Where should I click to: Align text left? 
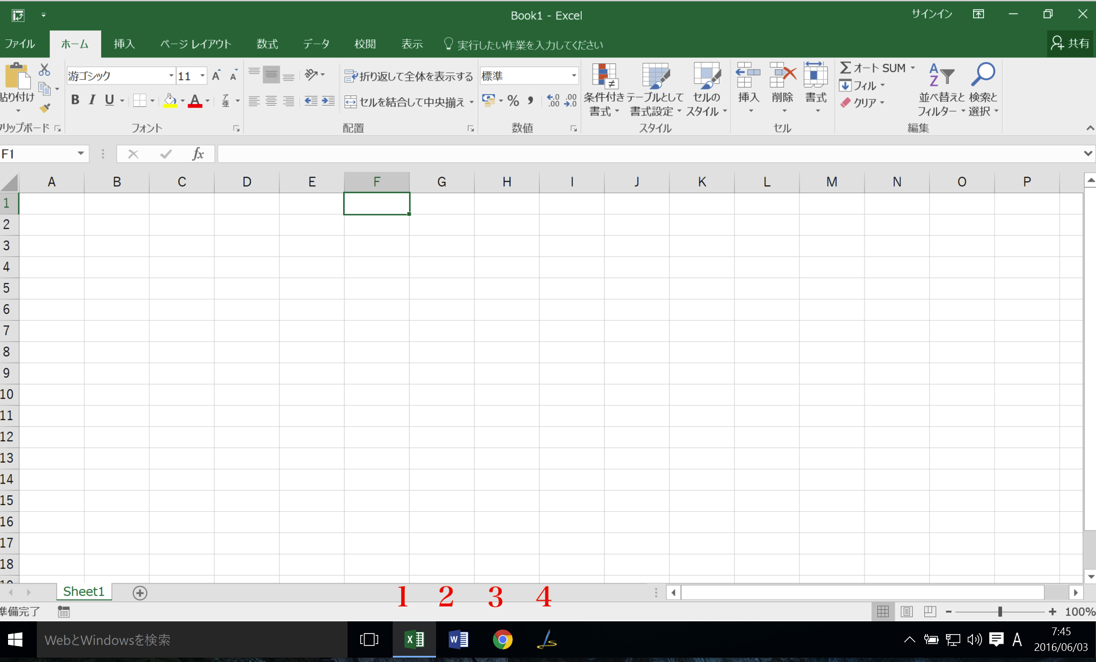tap(254, 101)
